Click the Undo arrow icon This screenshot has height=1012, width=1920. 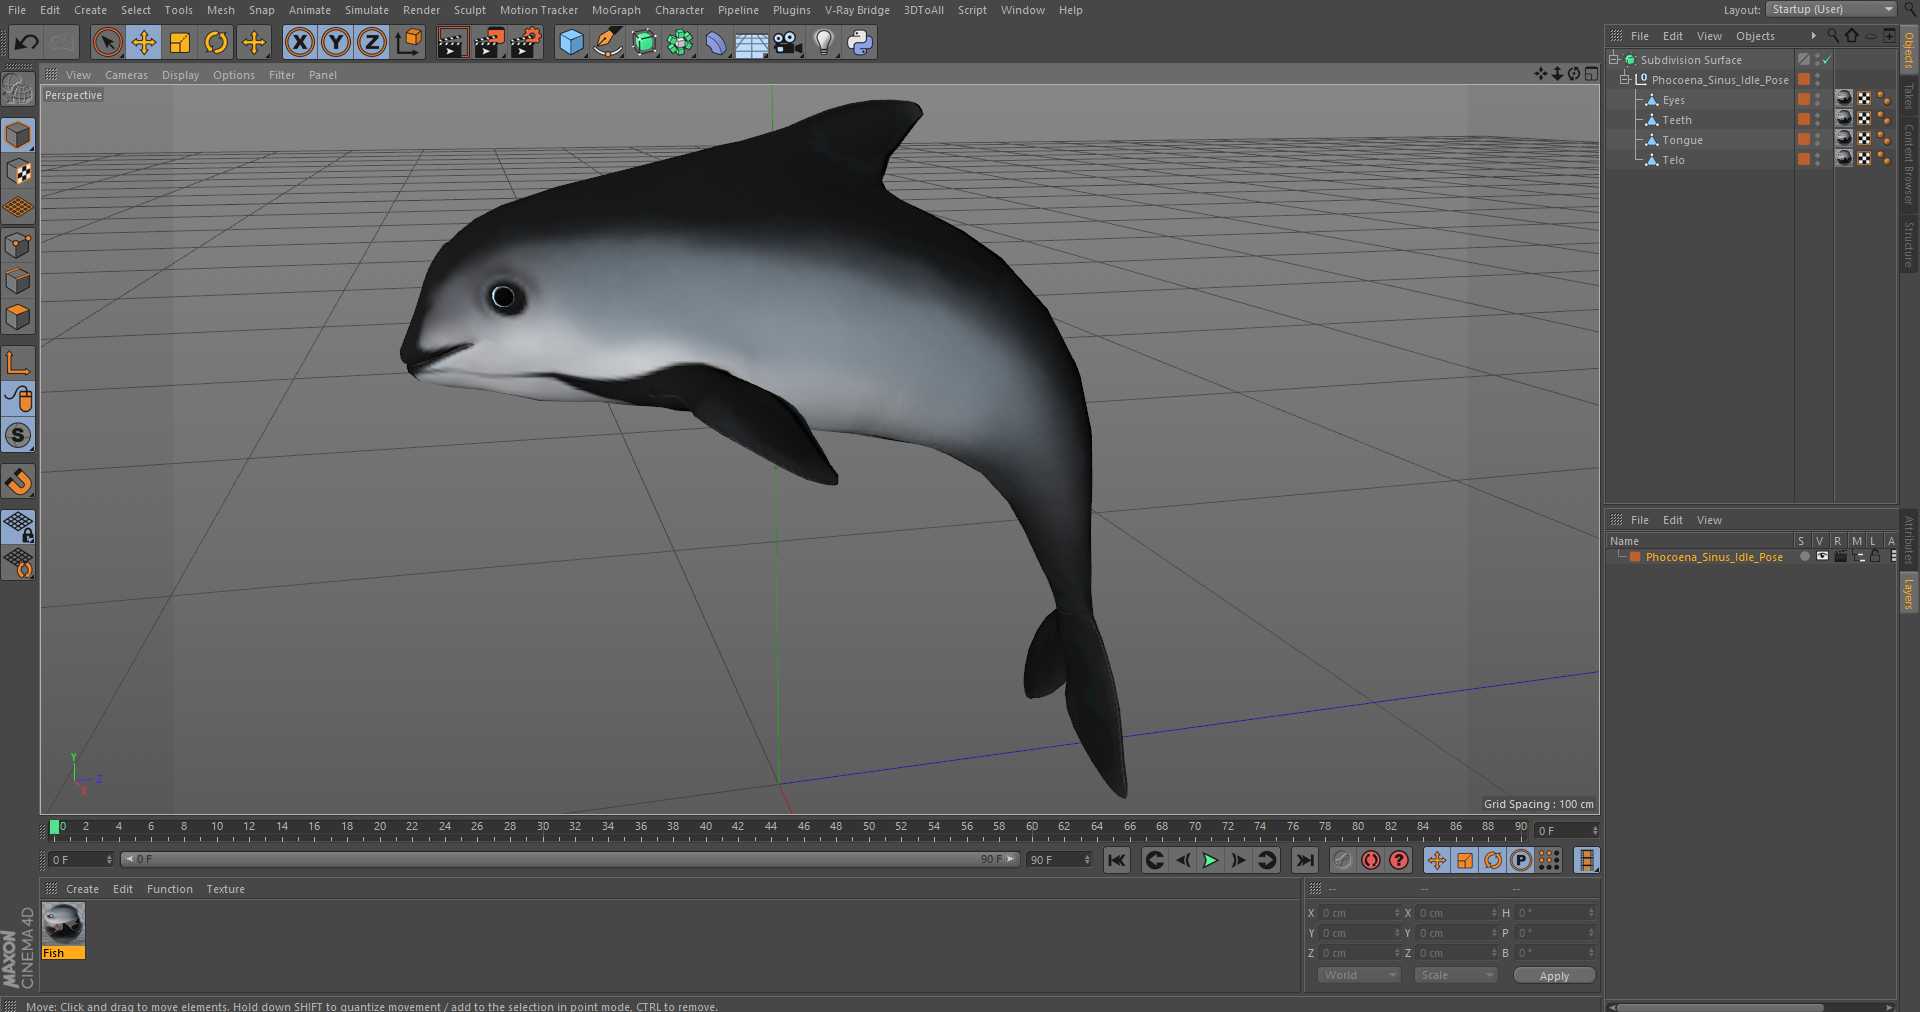(27, 42)
